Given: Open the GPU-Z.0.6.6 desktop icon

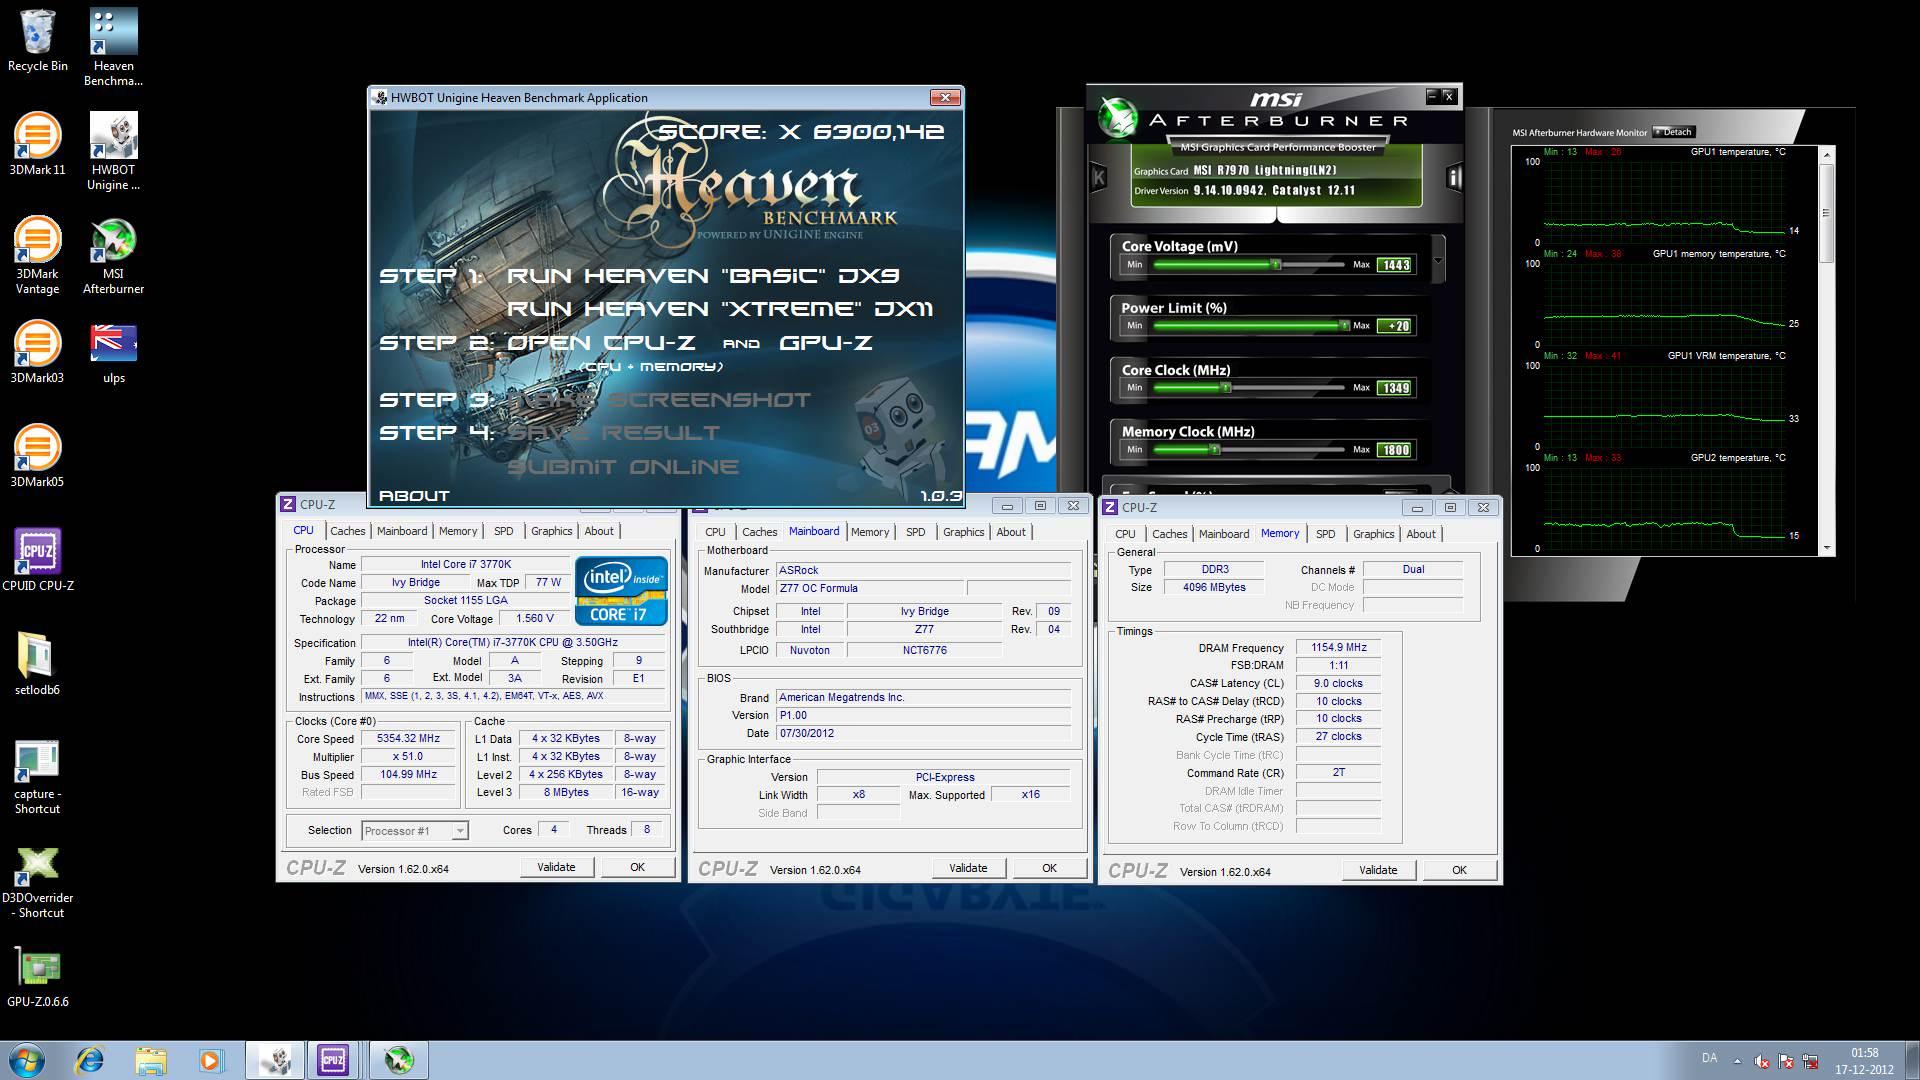Looking at the screenshot, I should click(37, 976).
